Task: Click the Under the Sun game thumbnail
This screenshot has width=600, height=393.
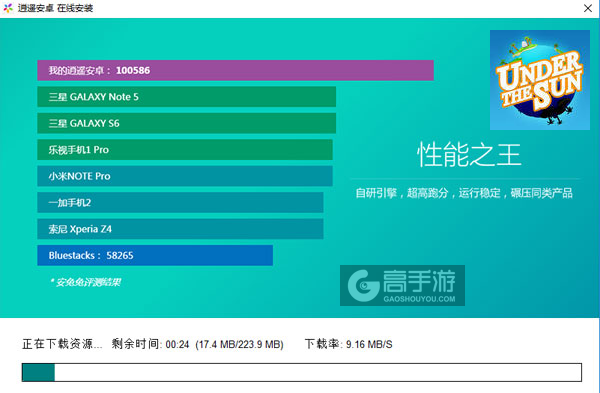Action: 540,80
